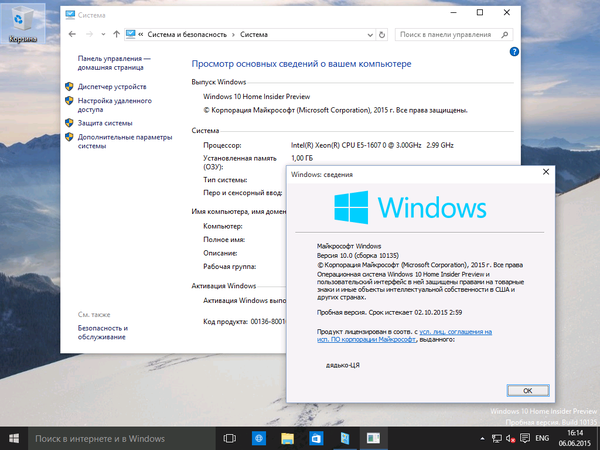This screenshot has height=450, width=600.
Task: Open the recent locations dropdown arrow
Action: 103,34
